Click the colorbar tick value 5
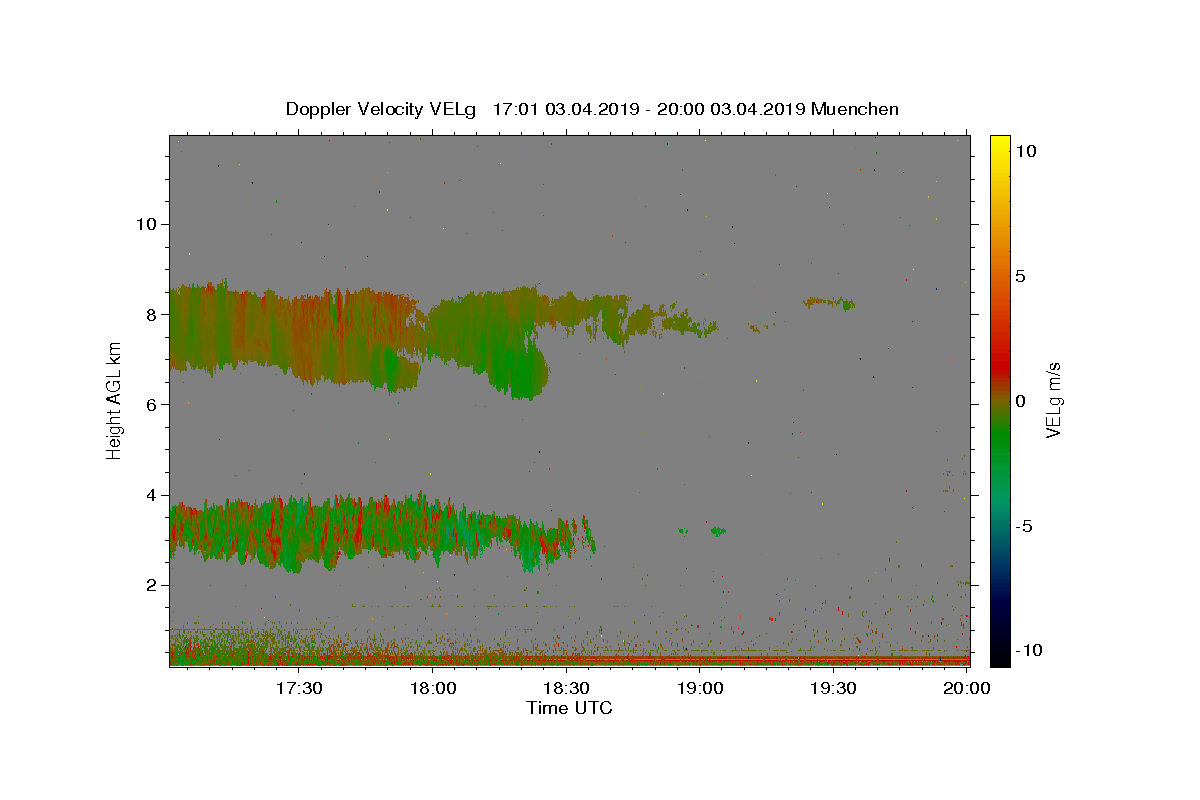1200x800 pixels. point(1021,276)
